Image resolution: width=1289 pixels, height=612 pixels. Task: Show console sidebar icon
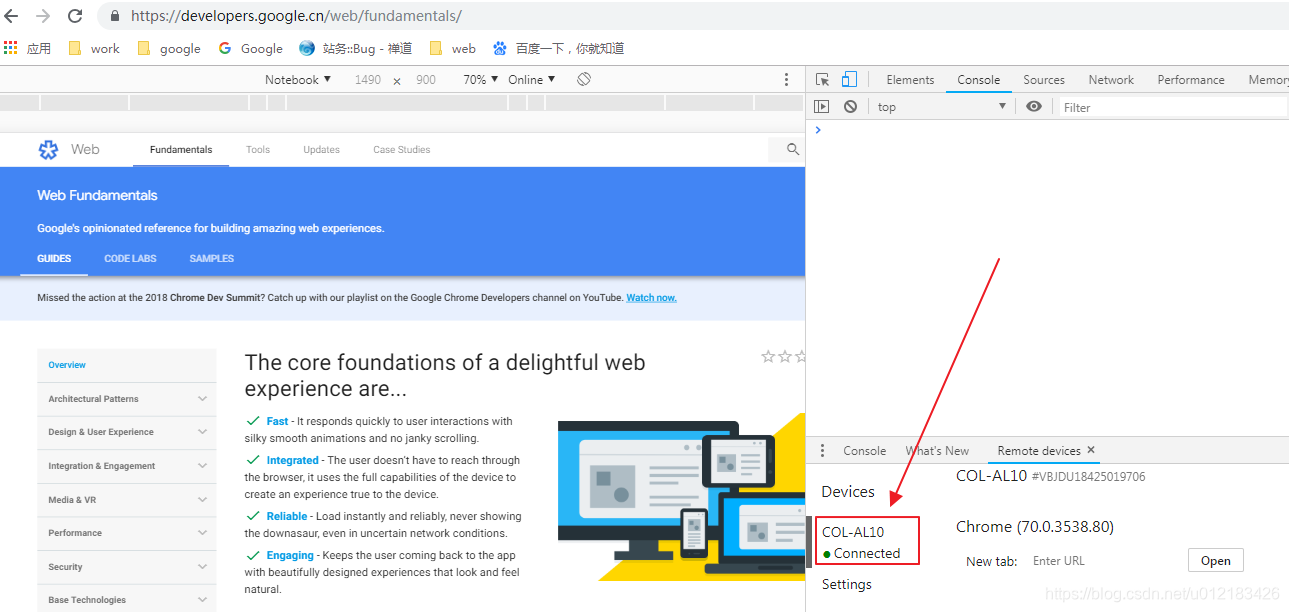tap(822, 107)
